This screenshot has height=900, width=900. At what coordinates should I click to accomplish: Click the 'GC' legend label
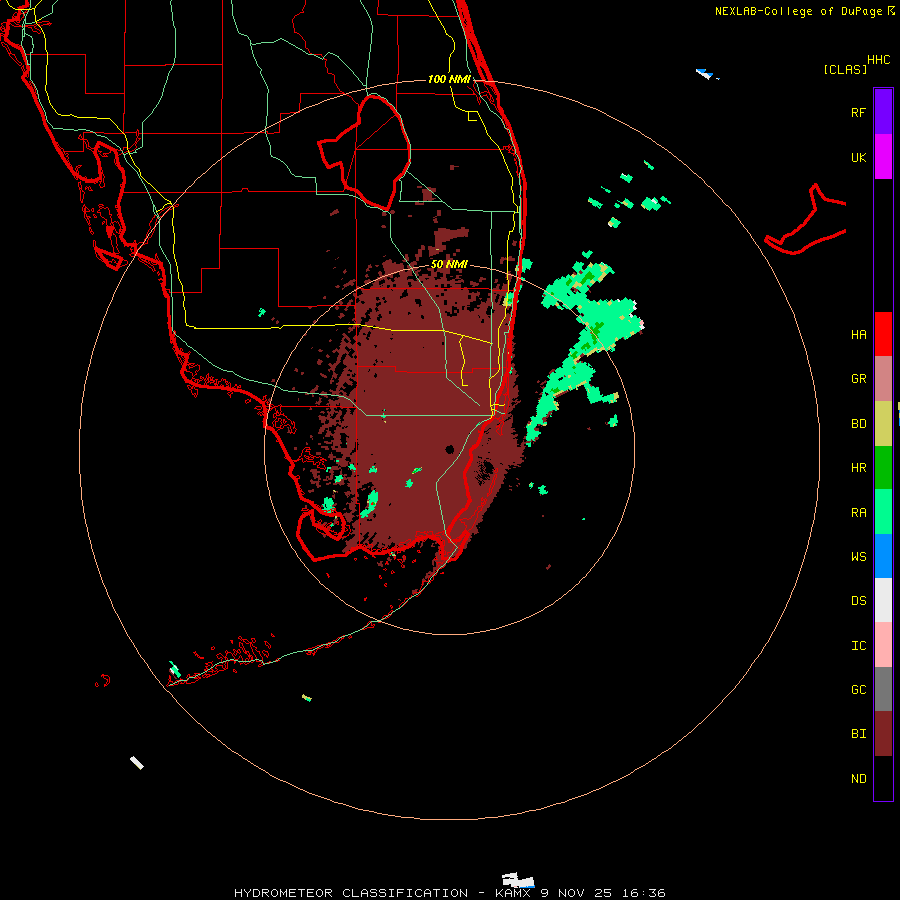click(x=858, y=690)
